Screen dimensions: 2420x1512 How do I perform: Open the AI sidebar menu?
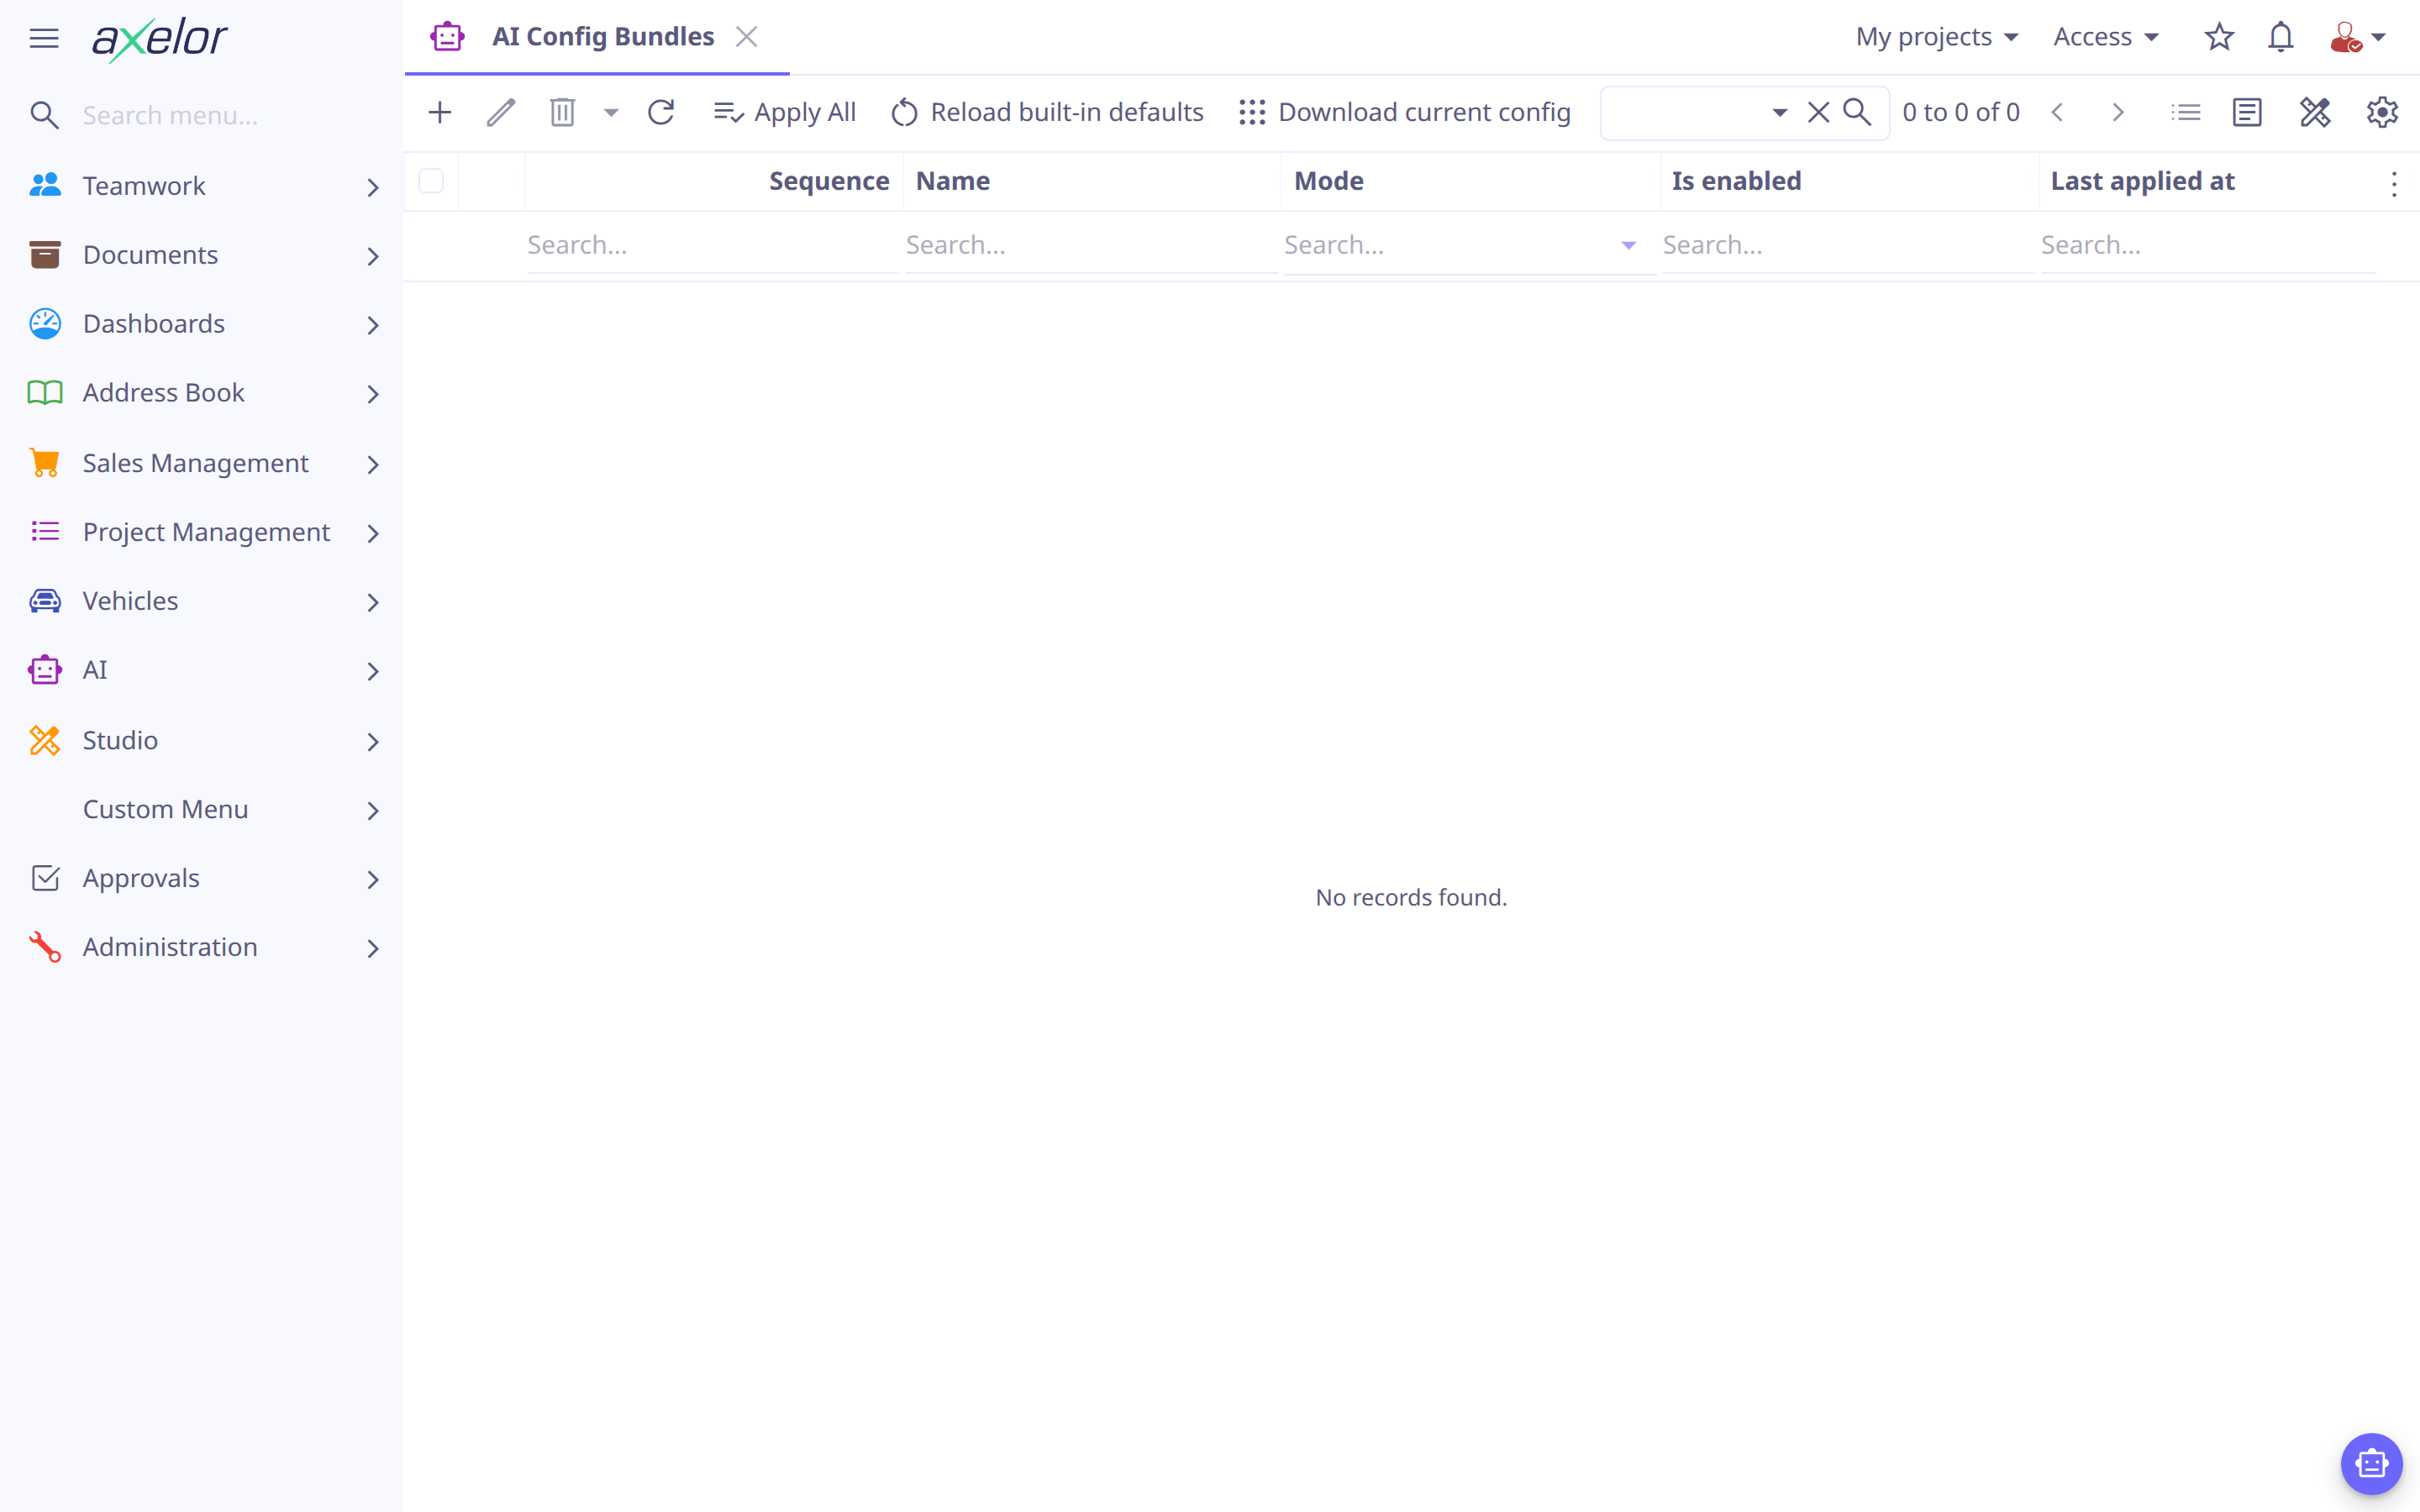click(202, 670)
